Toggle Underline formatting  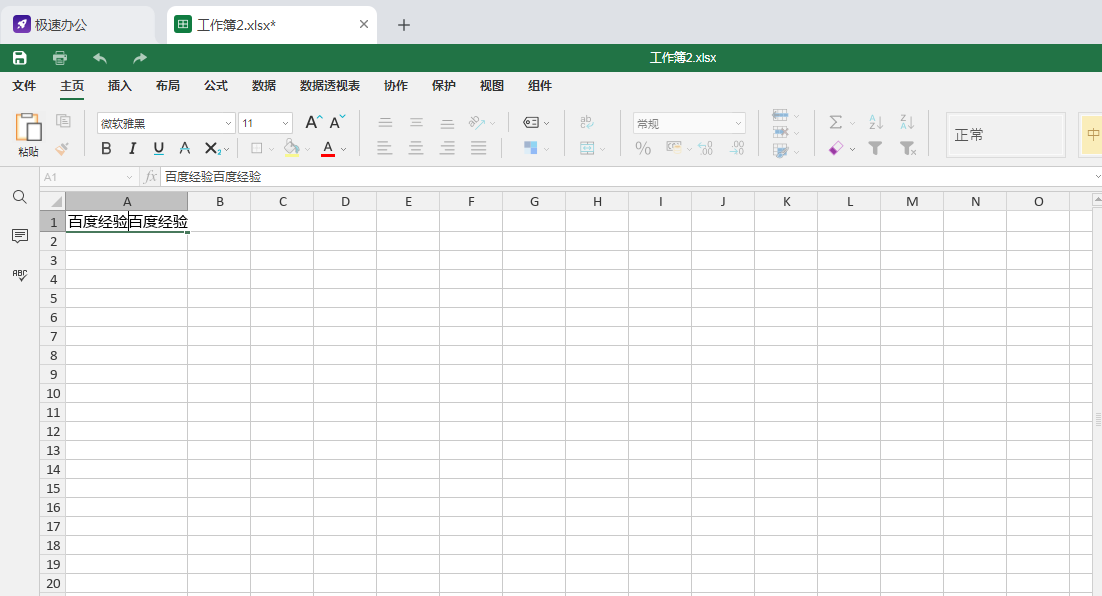[x=158, y=148]
